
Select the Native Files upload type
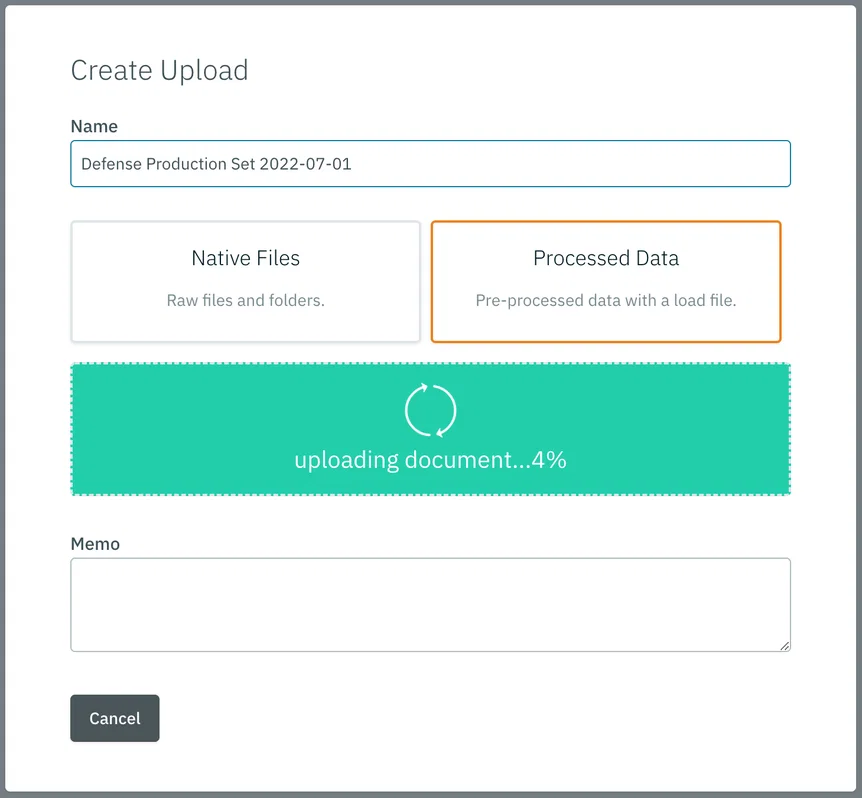pyautogui.click(x=246, y=281)
